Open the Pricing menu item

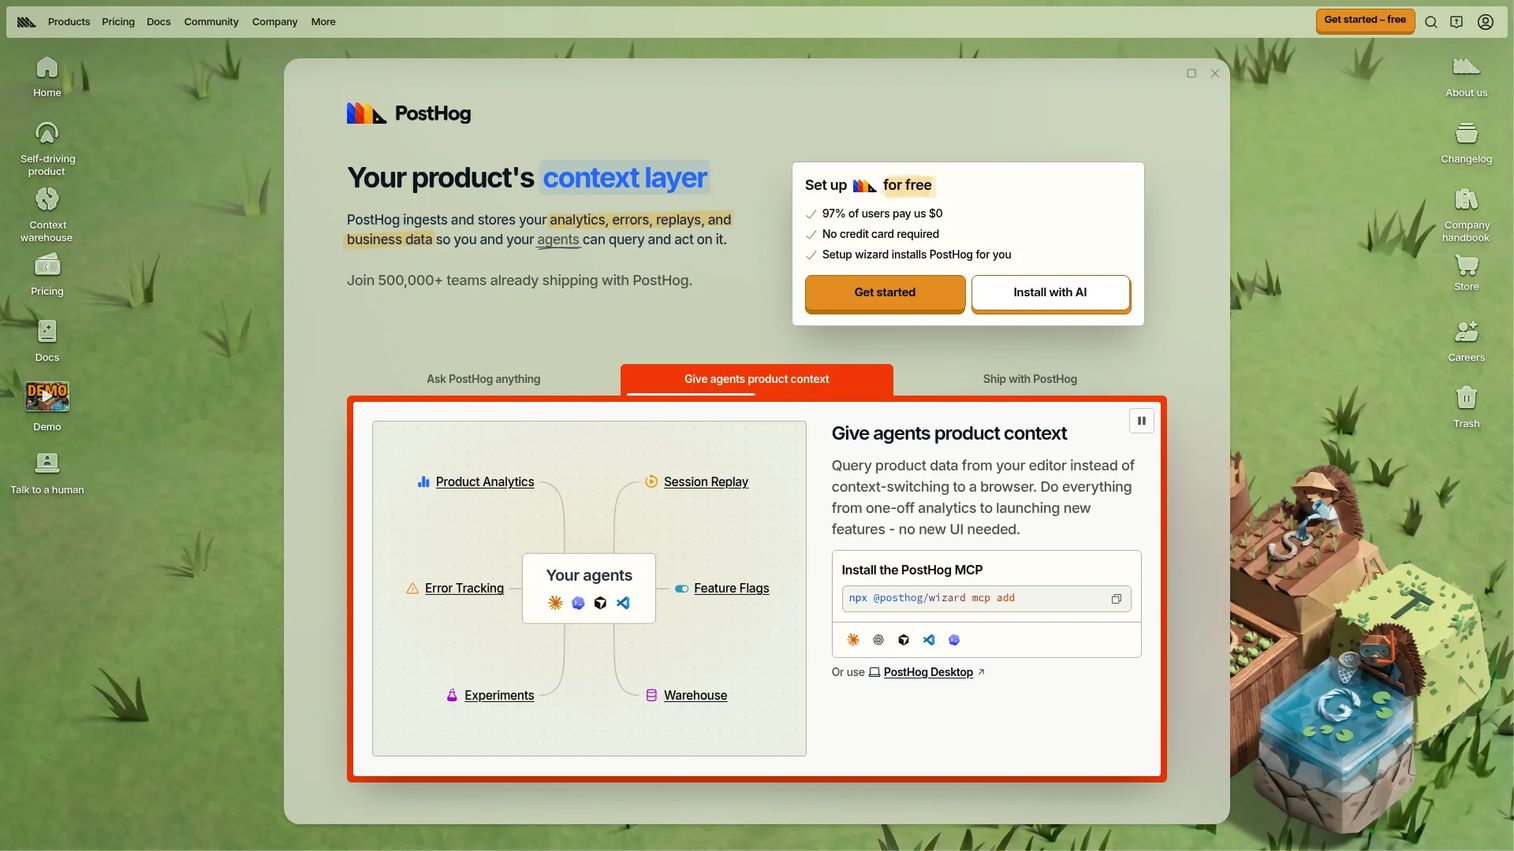[x=118, y=22]
